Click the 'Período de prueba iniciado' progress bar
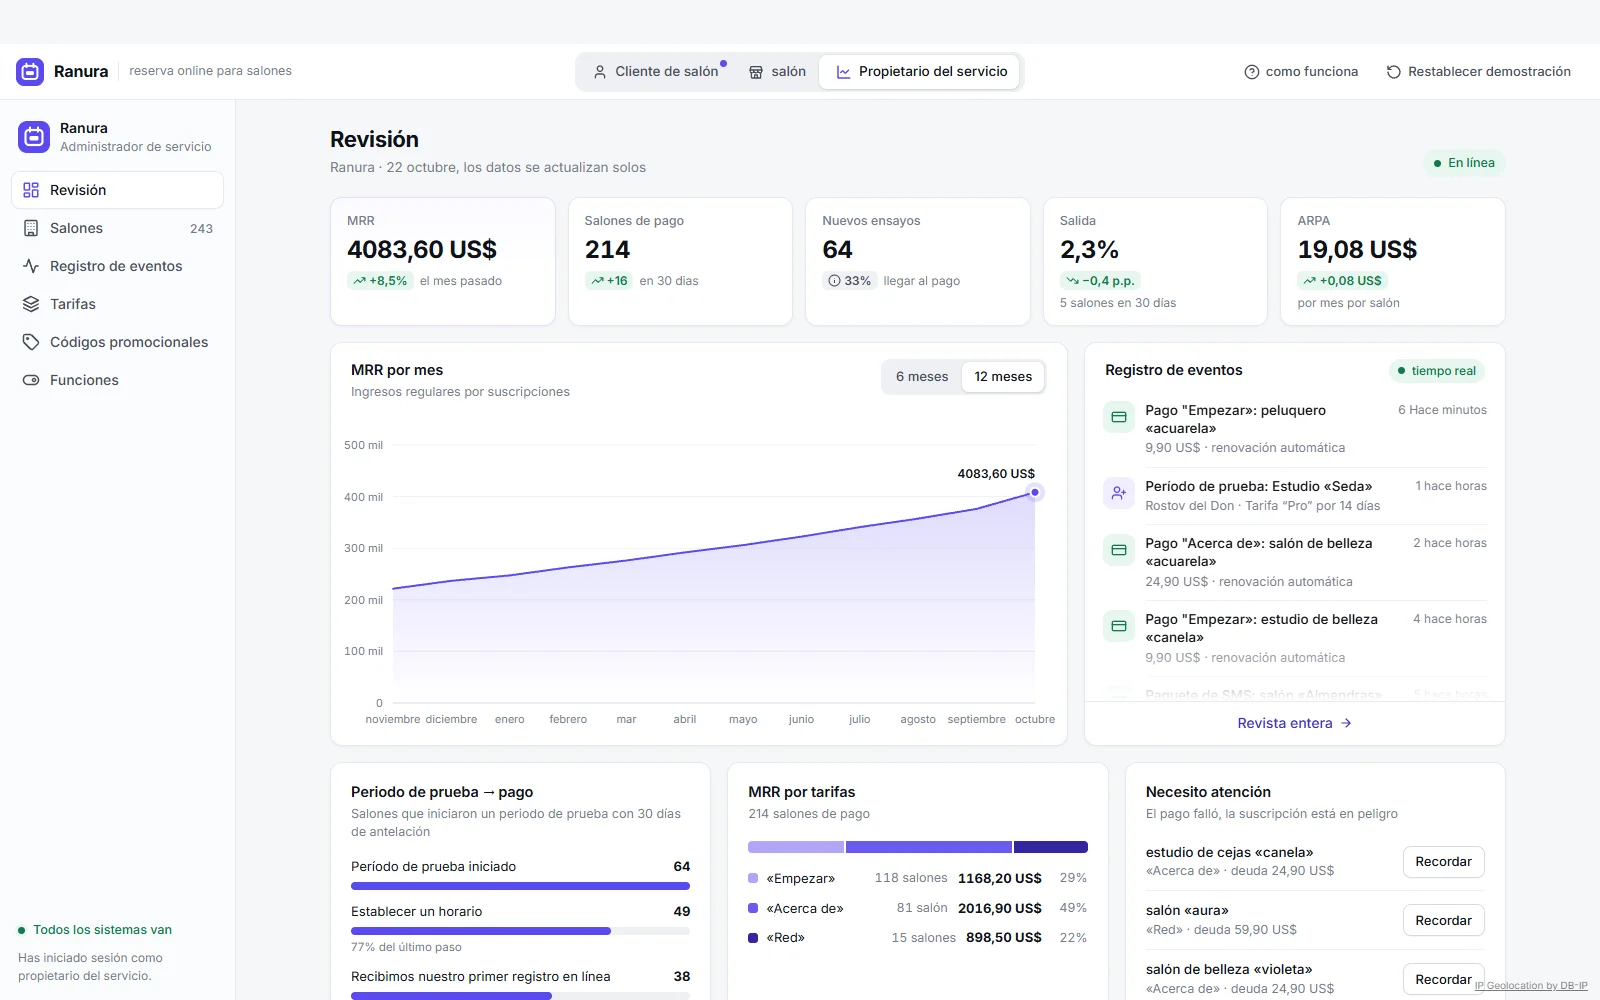The image size is (1600, 1000). pyautogui.click(x=520, y=886)
